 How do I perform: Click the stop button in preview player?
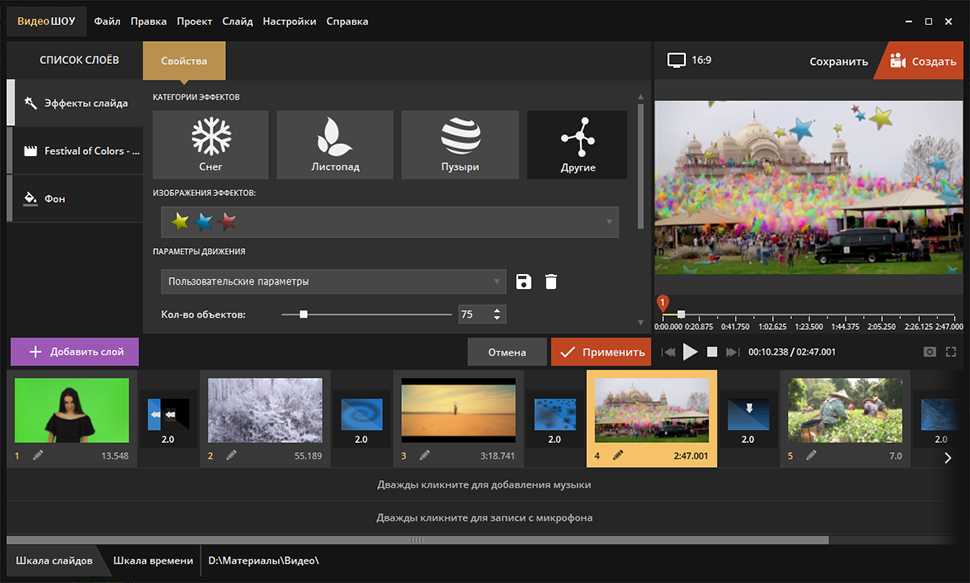712,352
